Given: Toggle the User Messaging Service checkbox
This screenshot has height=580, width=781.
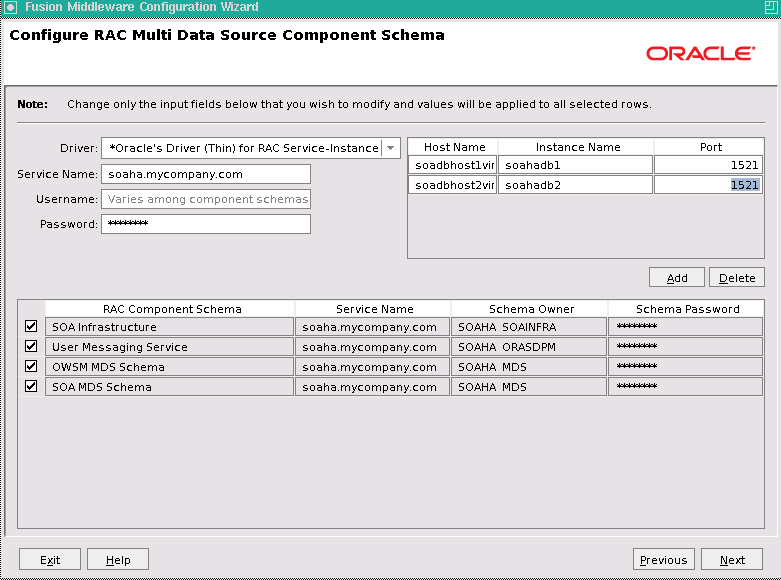Looking at the screenshot, I should tap(31, 346).
